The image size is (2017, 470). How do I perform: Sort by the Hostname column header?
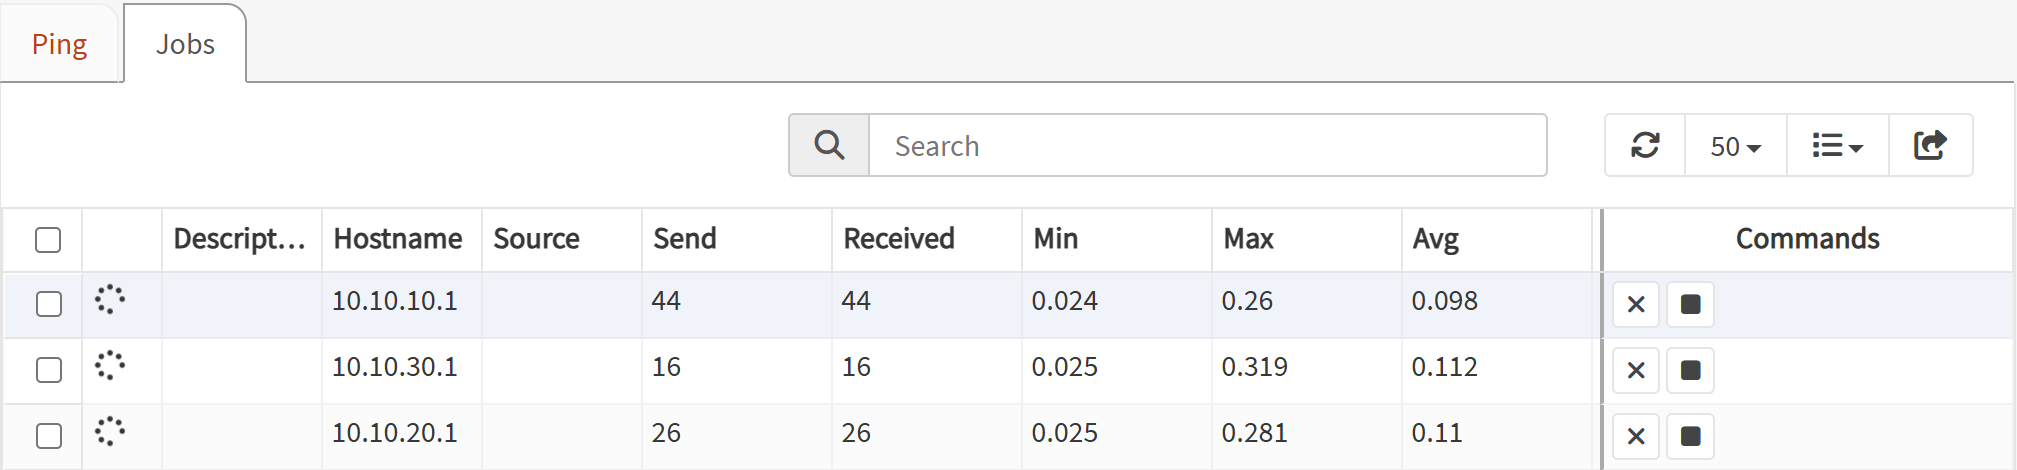pos(398,239)
